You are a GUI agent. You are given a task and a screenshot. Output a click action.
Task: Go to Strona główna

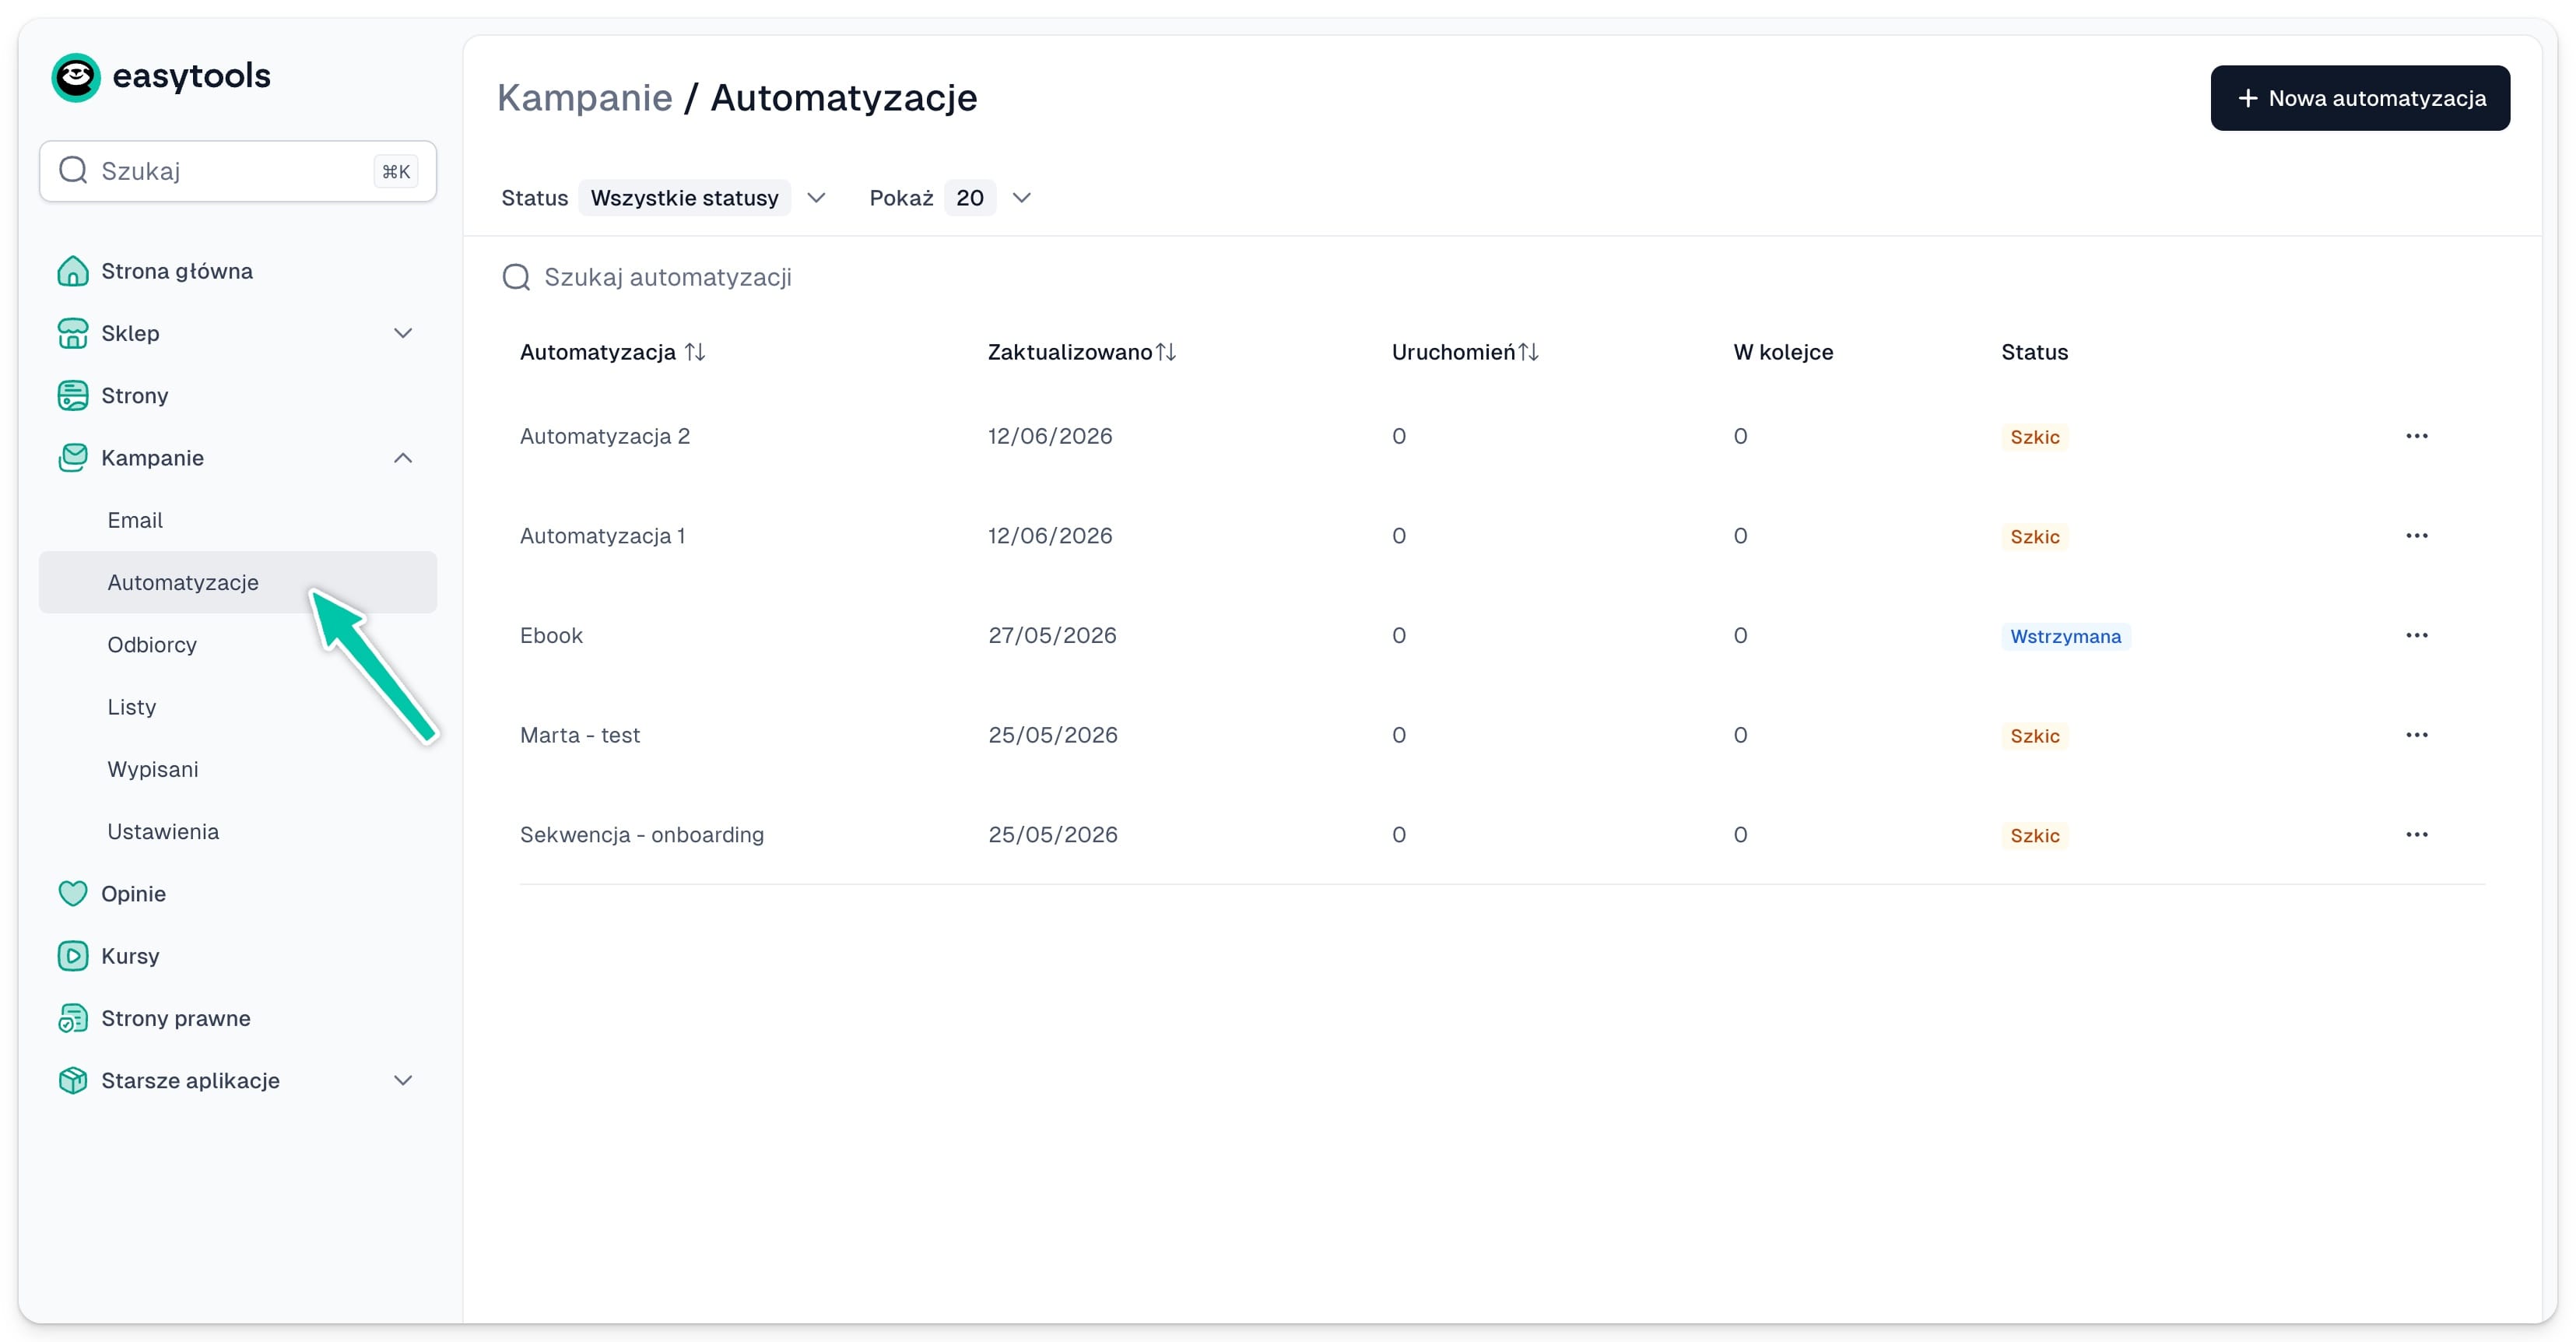pos(237,271)
